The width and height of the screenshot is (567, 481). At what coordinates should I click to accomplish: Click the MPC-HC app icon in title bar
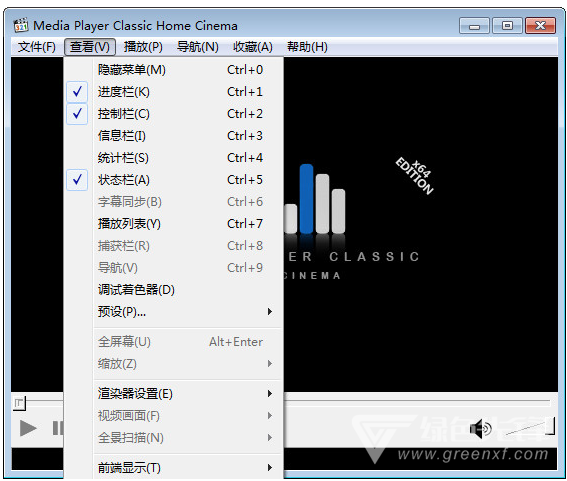click(x=21, y=26)
